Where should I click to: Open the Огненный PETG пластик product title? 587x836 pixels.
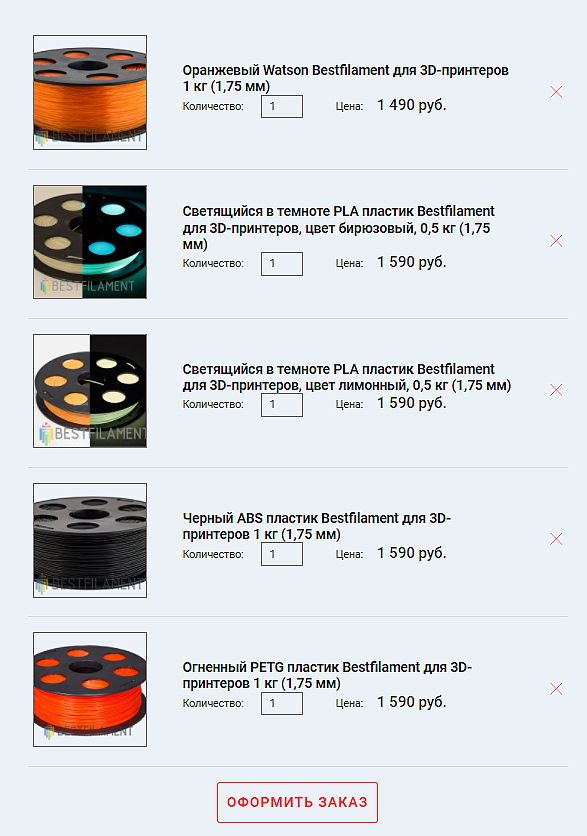(x=327, y=675)
